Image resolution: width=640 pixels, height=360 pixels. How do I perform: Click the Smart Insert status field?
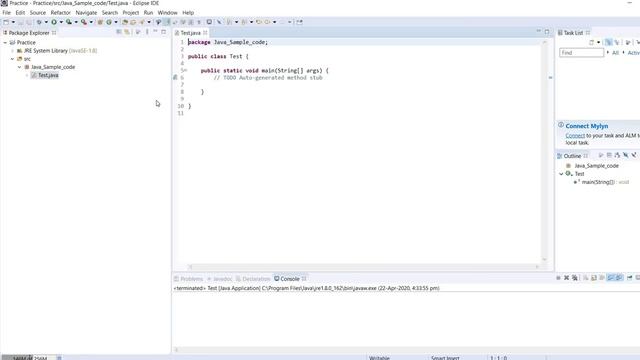(x=445, y=358)
